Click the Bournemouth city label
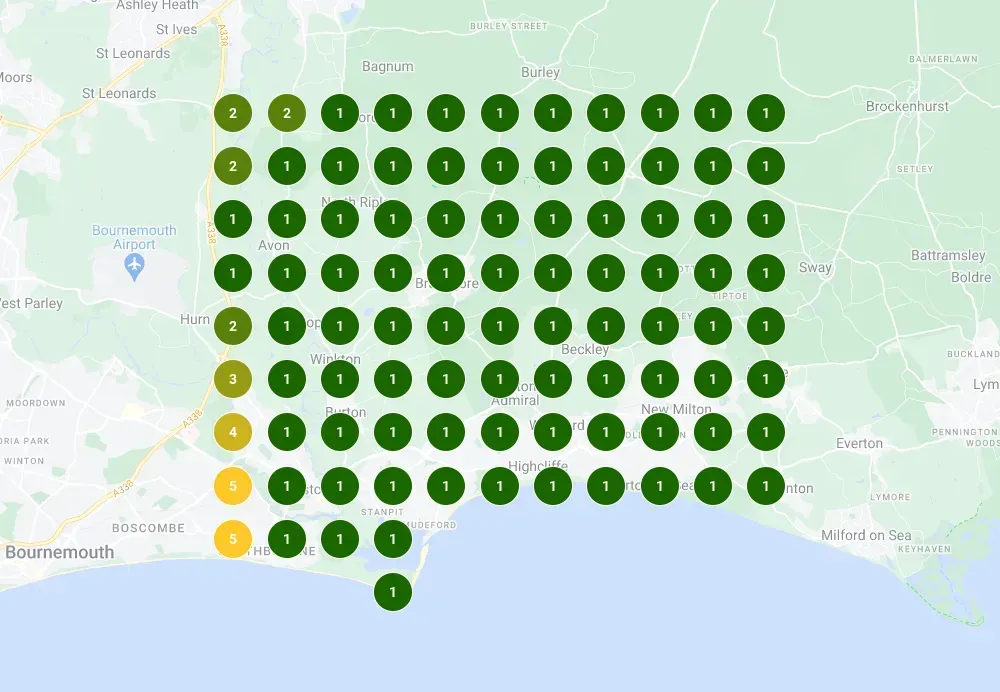Image resolution: width=1000 pixels, height=692 pixels. point(59,552)
